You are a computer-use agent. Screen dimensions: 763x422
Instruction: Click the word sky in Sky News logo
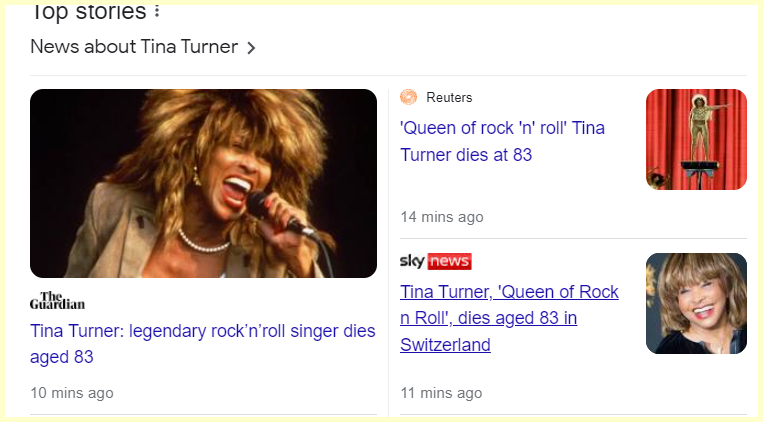pos(413,262)
